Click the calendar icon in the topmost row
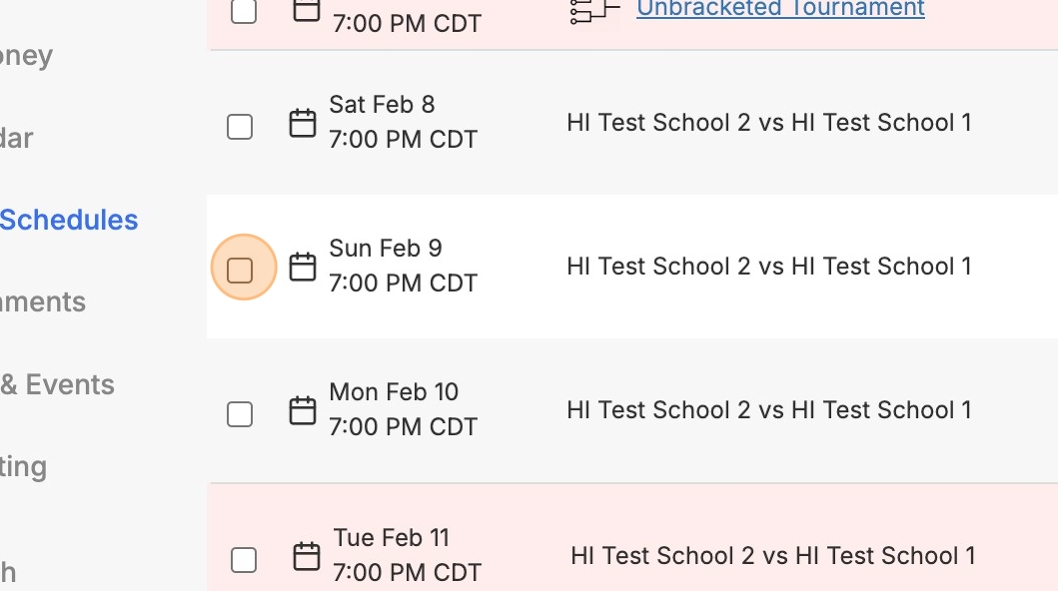 pos(306,9)
